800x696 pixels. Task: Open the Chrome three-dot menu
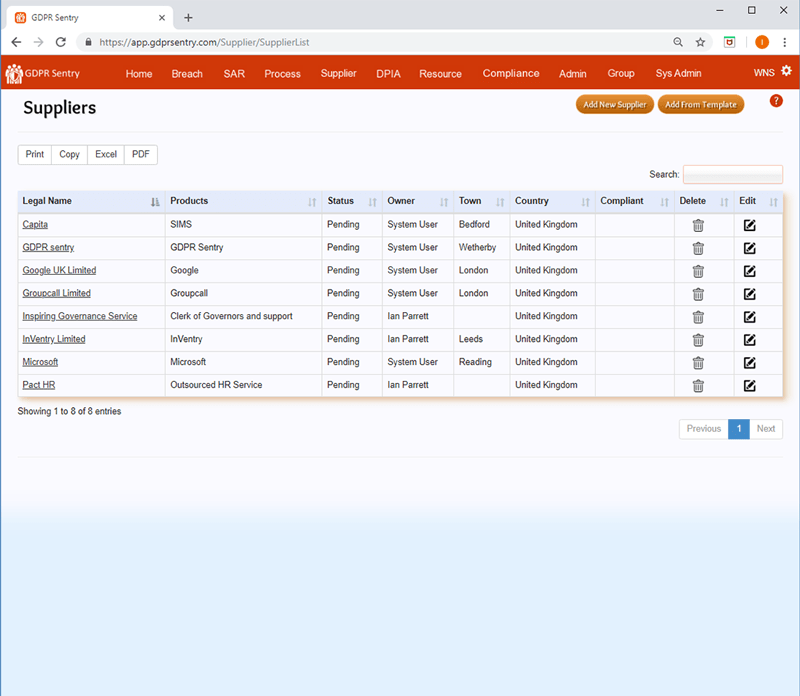pyautogui.click(x=785, y=42)
